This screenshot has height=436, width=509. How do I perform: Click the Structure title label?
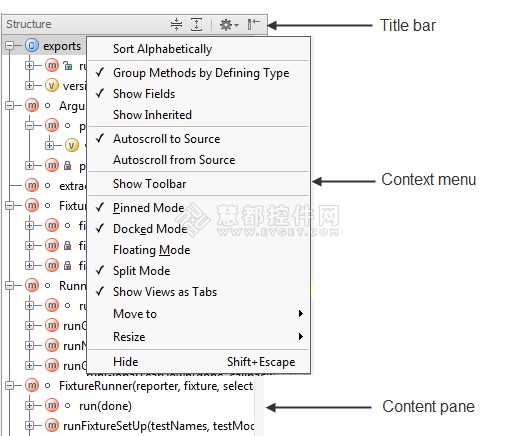29,24
